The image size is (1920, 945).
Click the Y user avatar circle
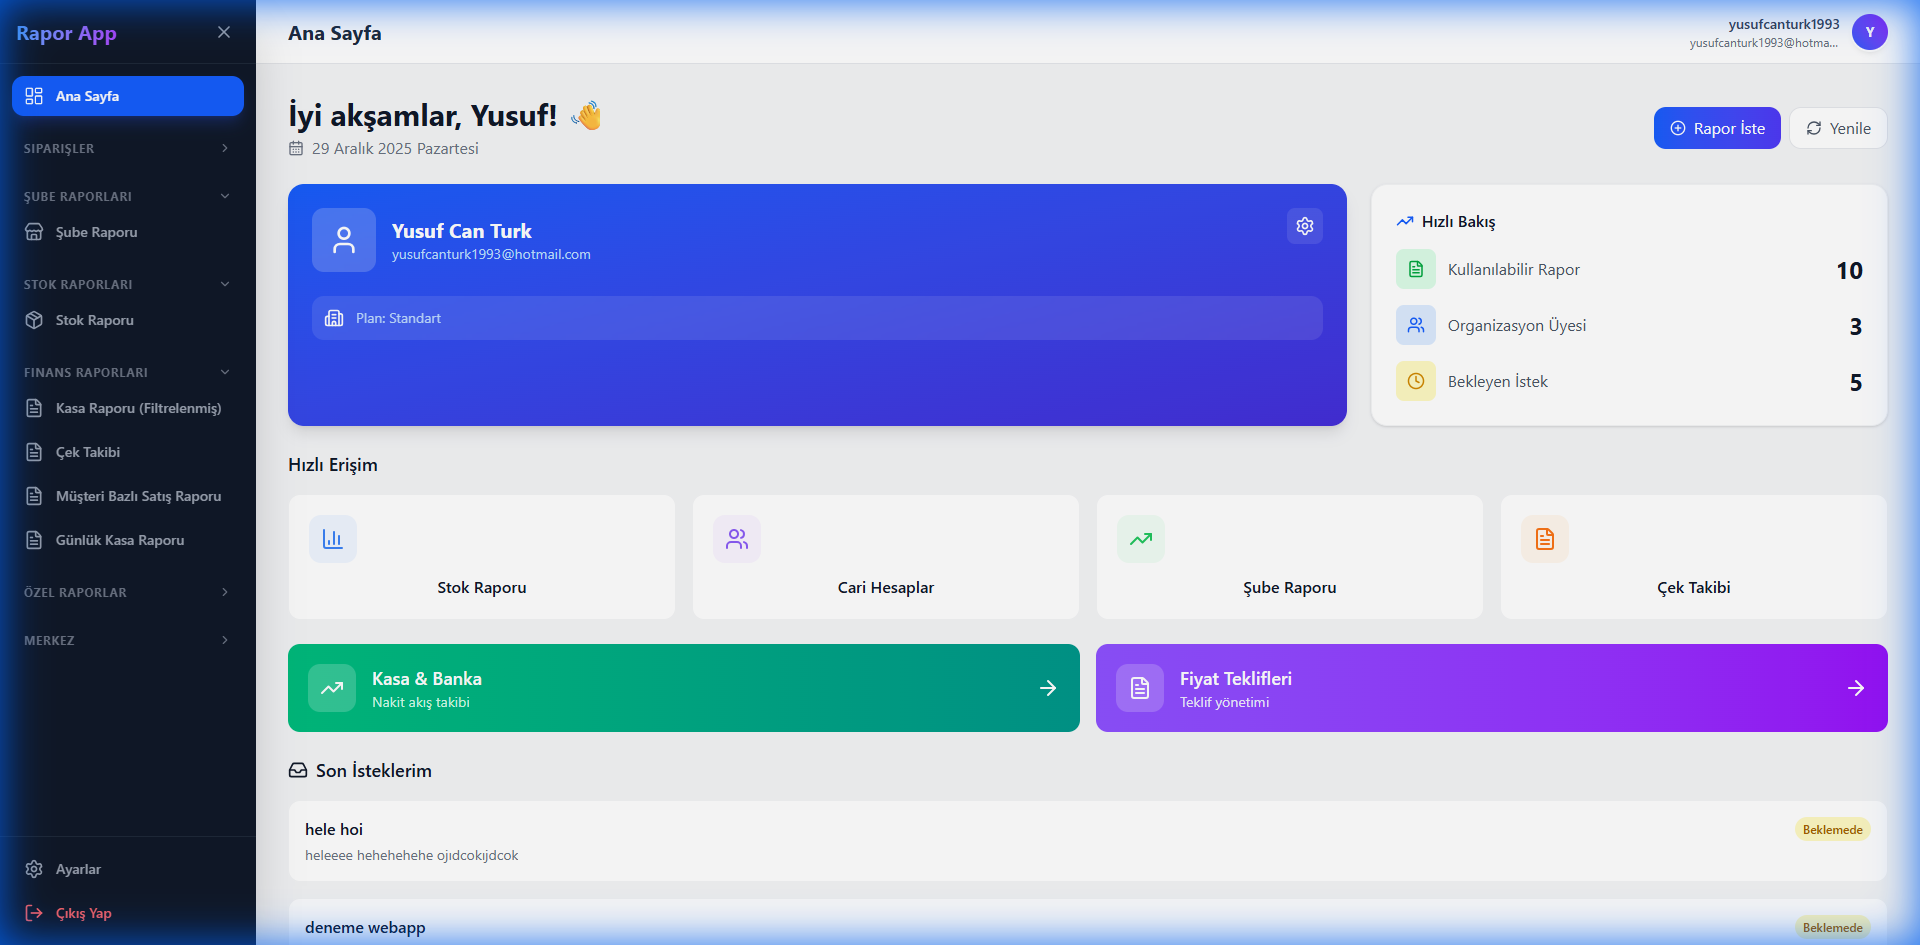pyautogui.click(x=1870, y=32)
